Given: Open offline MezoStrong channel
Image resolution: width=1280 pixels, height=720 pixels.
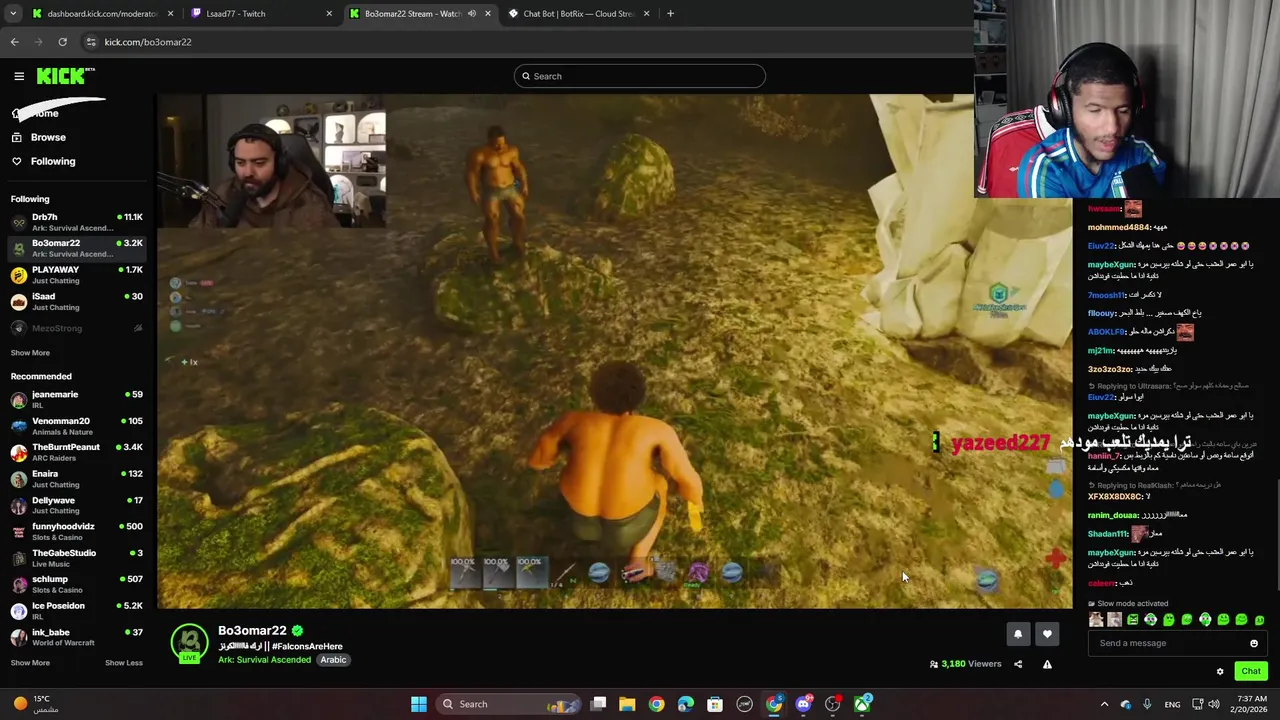Looking at the screenshot, I should click(77, 328).
